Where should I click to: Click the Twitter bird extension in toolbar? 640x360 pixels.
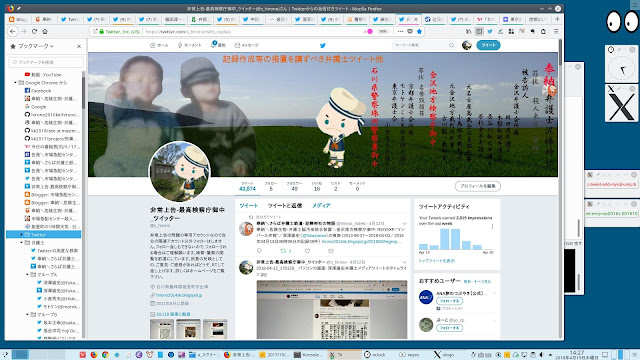pos(490,31)
